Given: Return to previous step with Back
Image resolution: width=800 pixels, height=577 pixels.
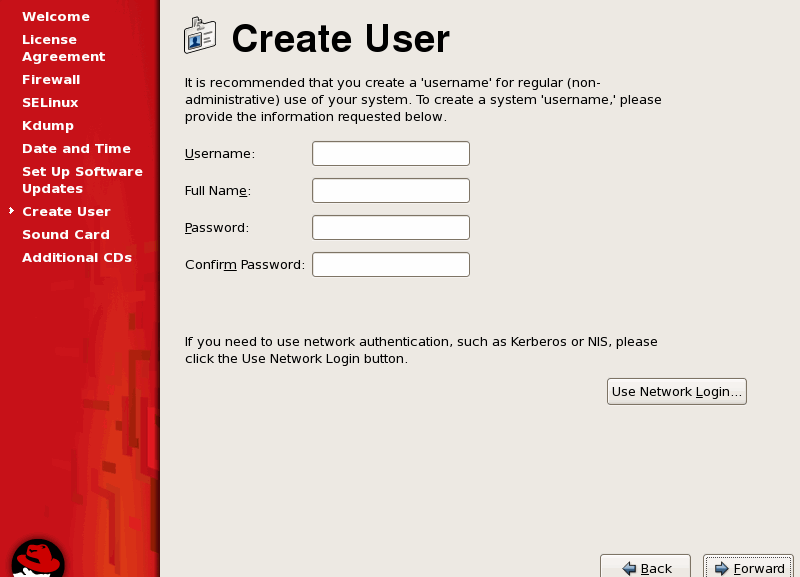Looking at the screenshot, I should pos(645,567).
